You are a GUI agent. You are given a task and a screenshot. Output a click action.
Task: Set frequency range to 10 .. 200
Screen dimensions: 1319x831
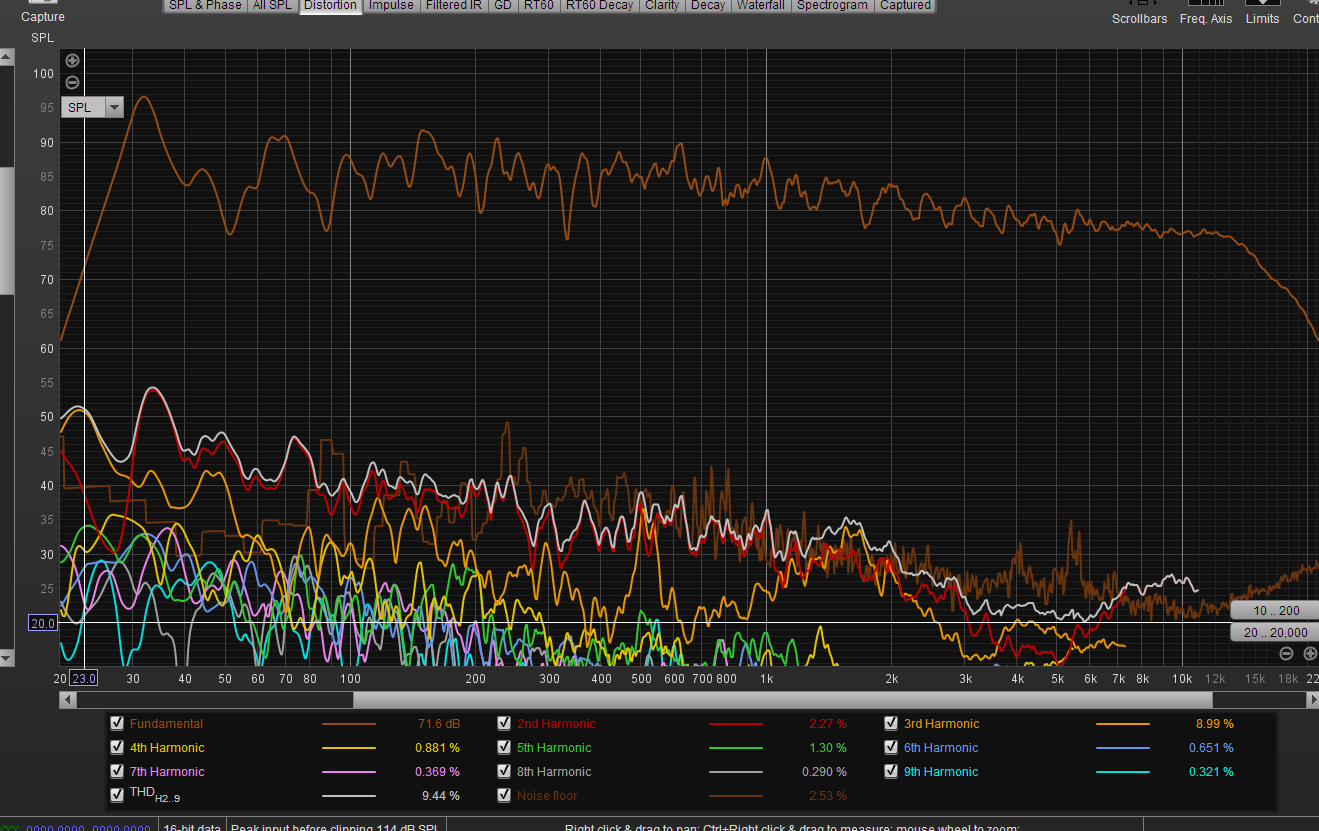pyautogui.click(x=1275, y=610)
